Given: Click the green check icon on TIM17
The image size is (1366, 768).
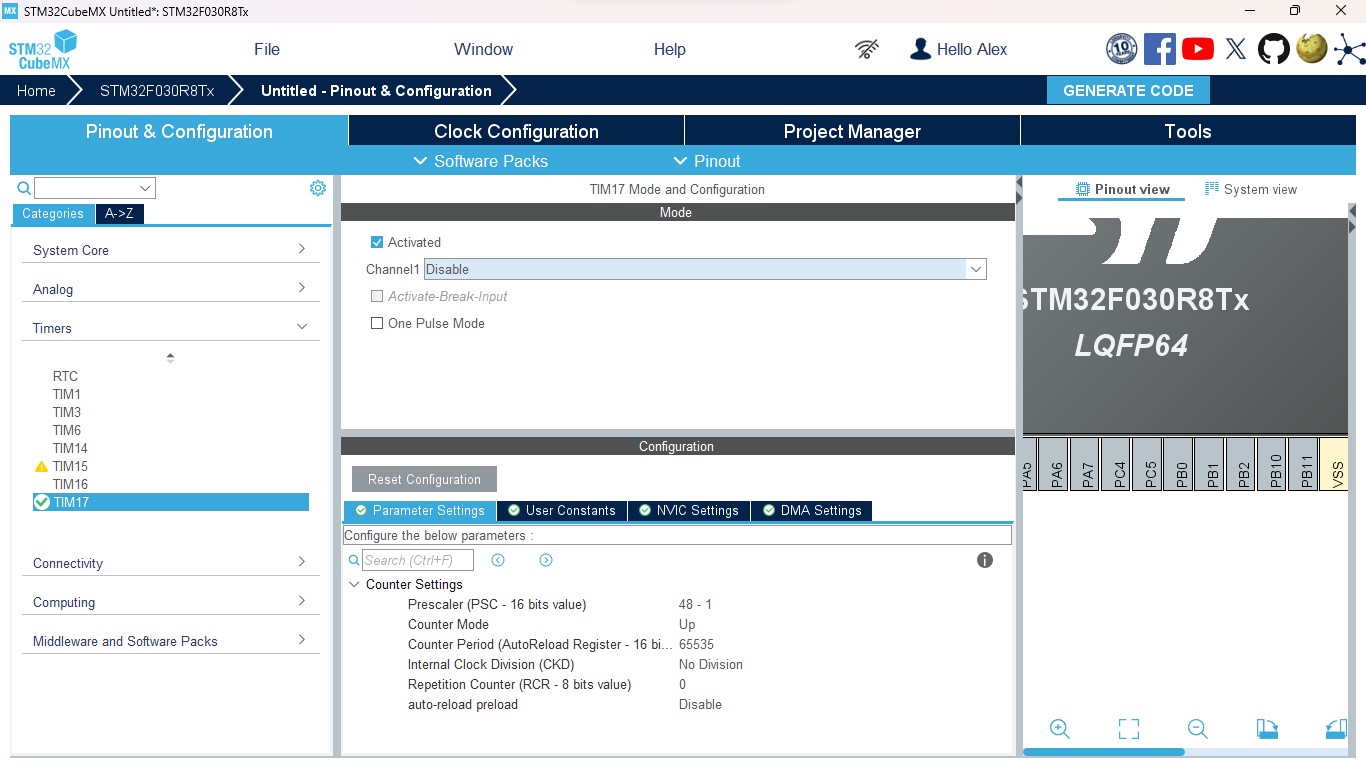Looking at the screenshot, I should point(42,502).
